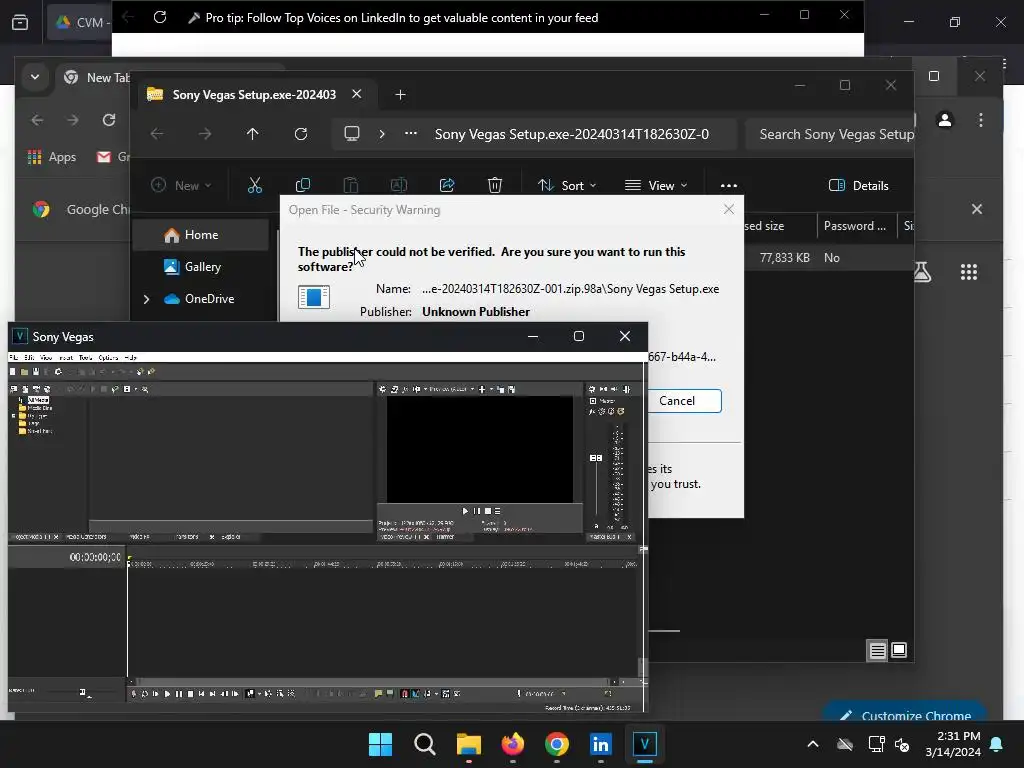This screenshot has width=1024, height=768.
Task: Click the 00:00:00;00 timecode display
Action: [95, 557]
